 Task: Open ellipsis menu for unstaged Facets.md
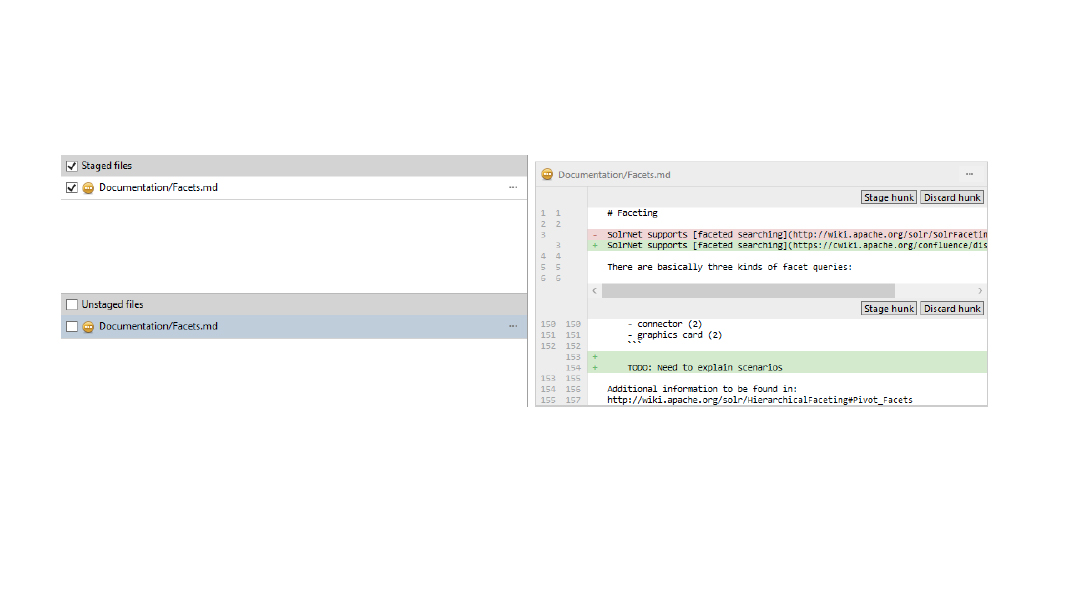tap(513, 326)
